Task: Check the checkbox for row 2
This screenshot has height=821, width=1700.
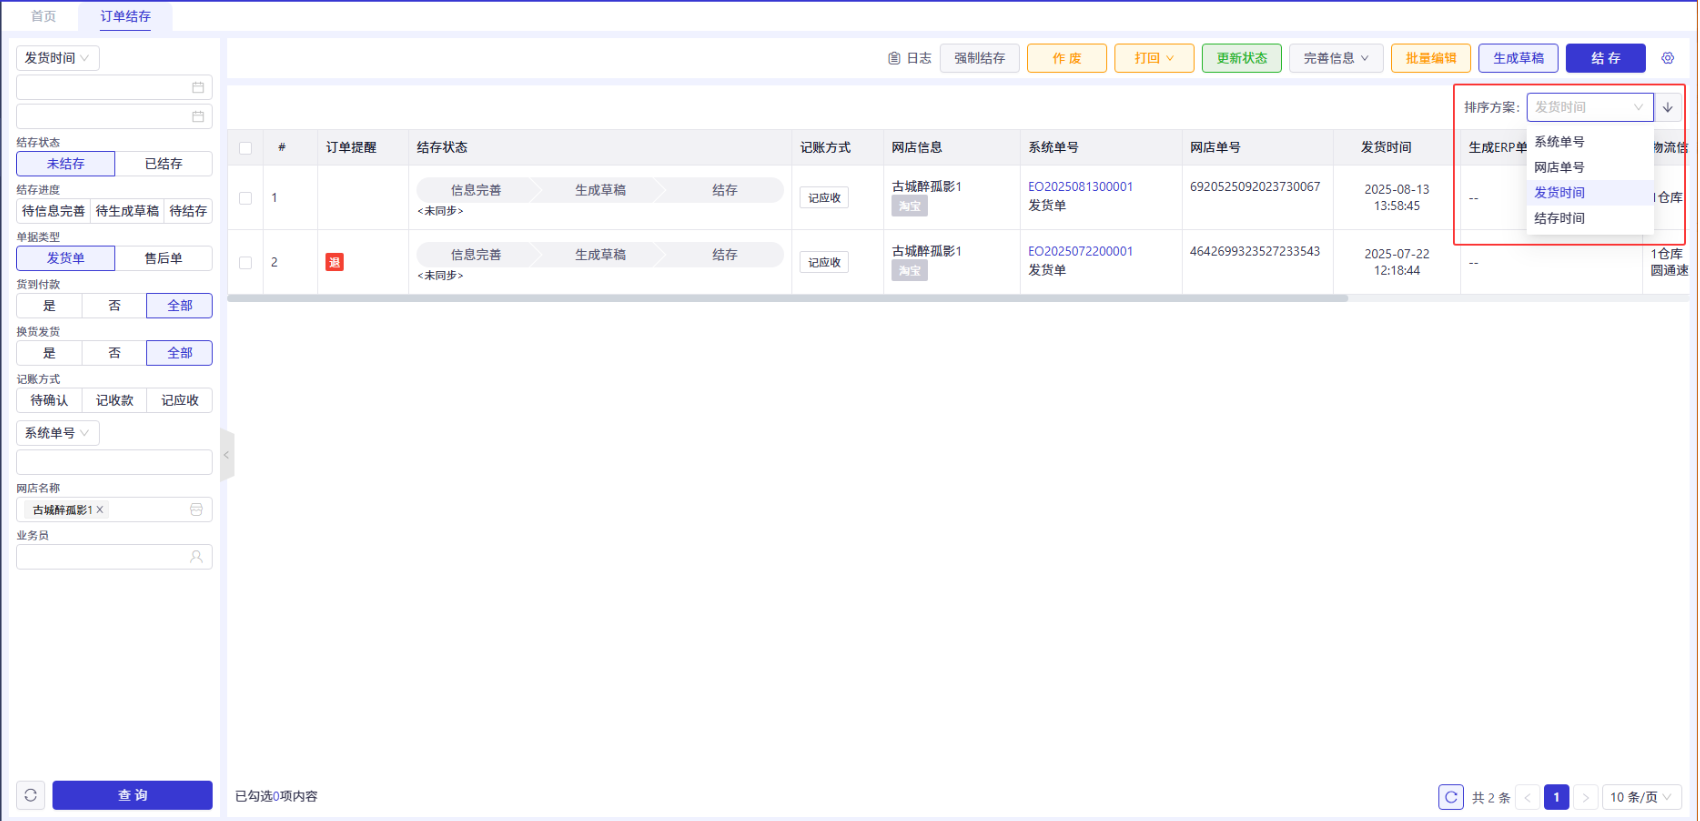Action: [x=245, y=263]
